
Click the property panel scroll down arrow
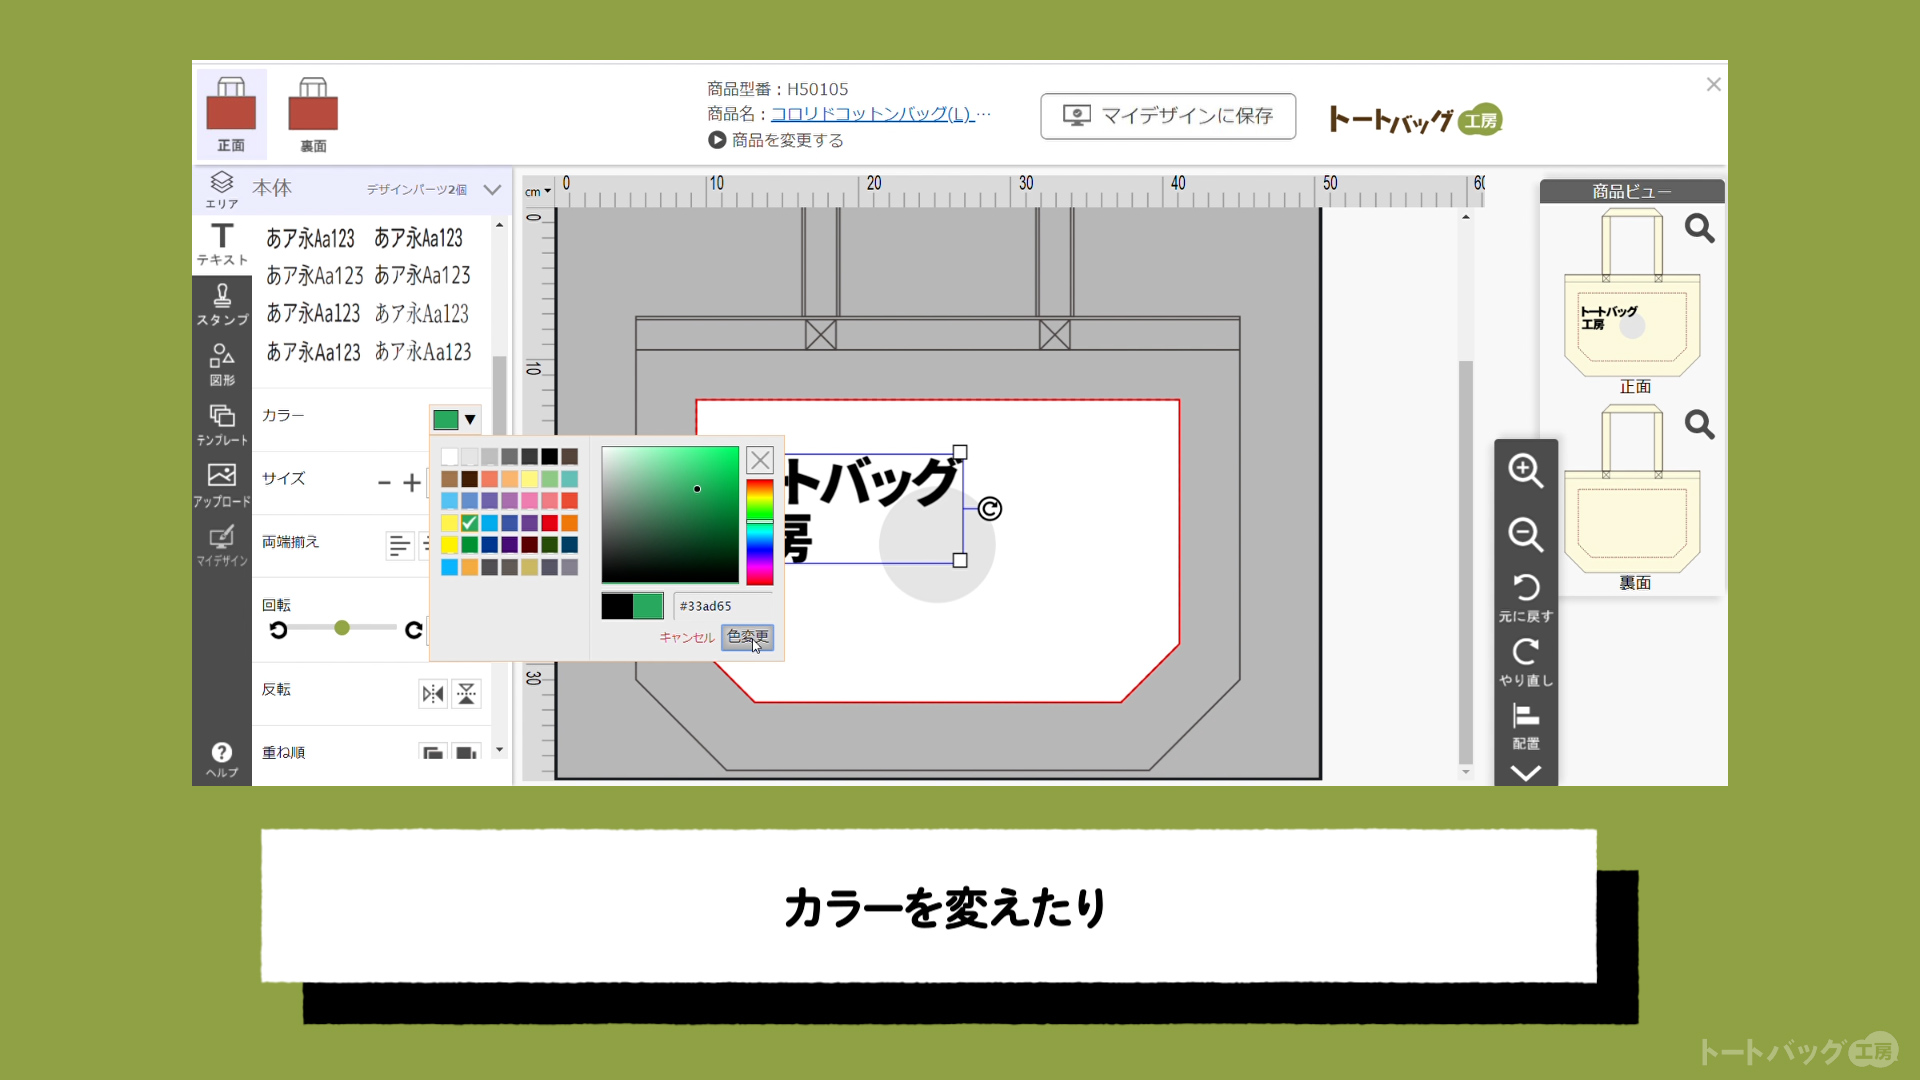(499, 750)
